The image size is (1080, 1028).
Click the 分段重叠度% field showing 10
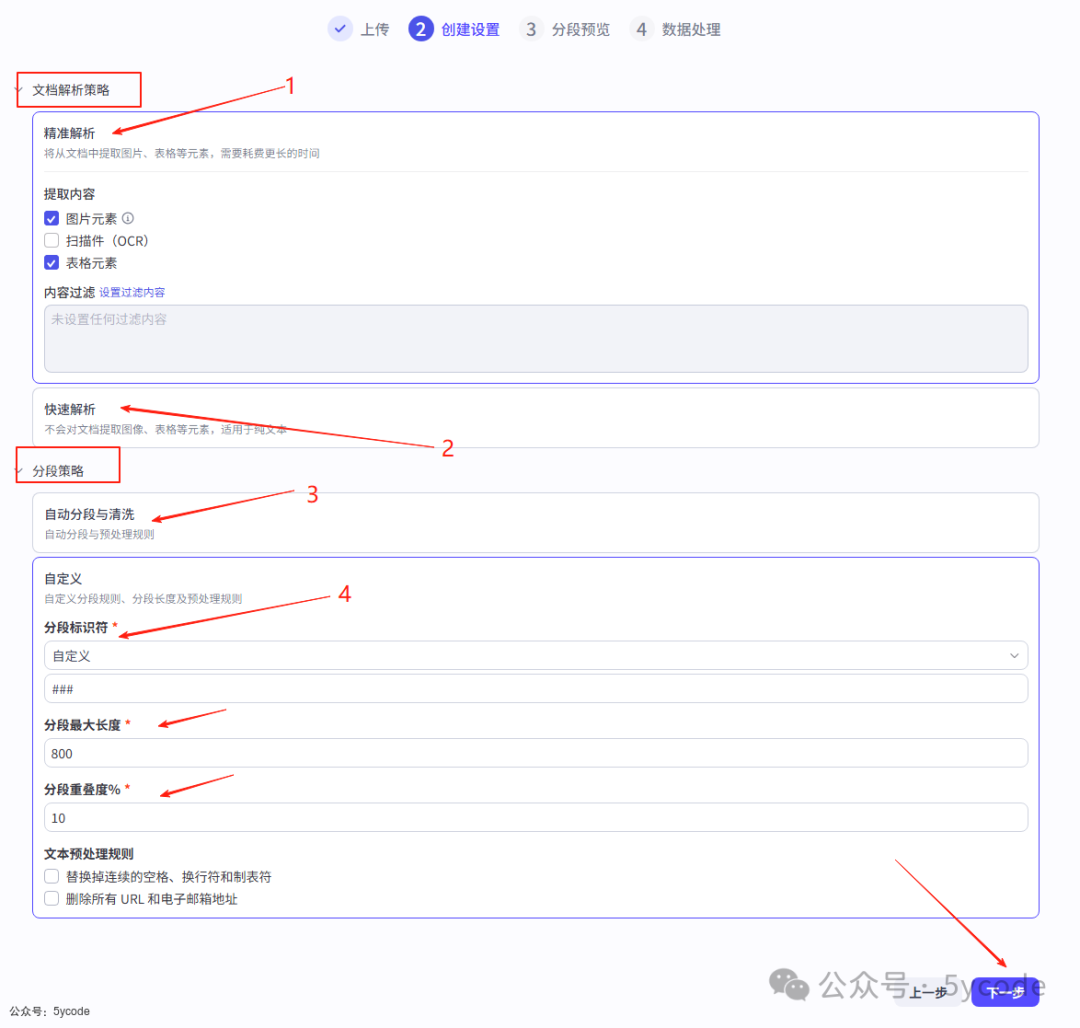point(535,817)
